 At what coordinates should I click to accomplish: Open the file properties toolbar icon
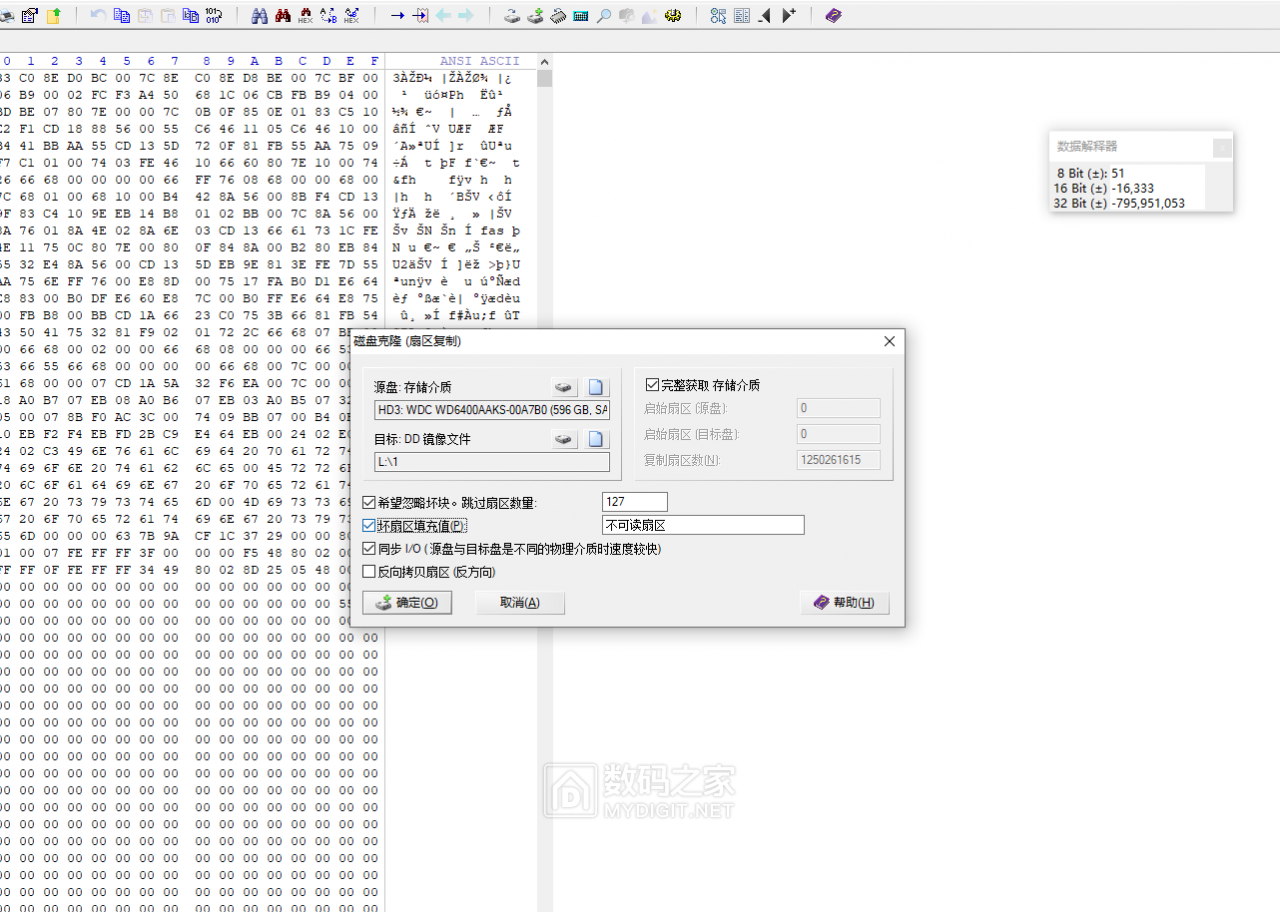(29, 15)
